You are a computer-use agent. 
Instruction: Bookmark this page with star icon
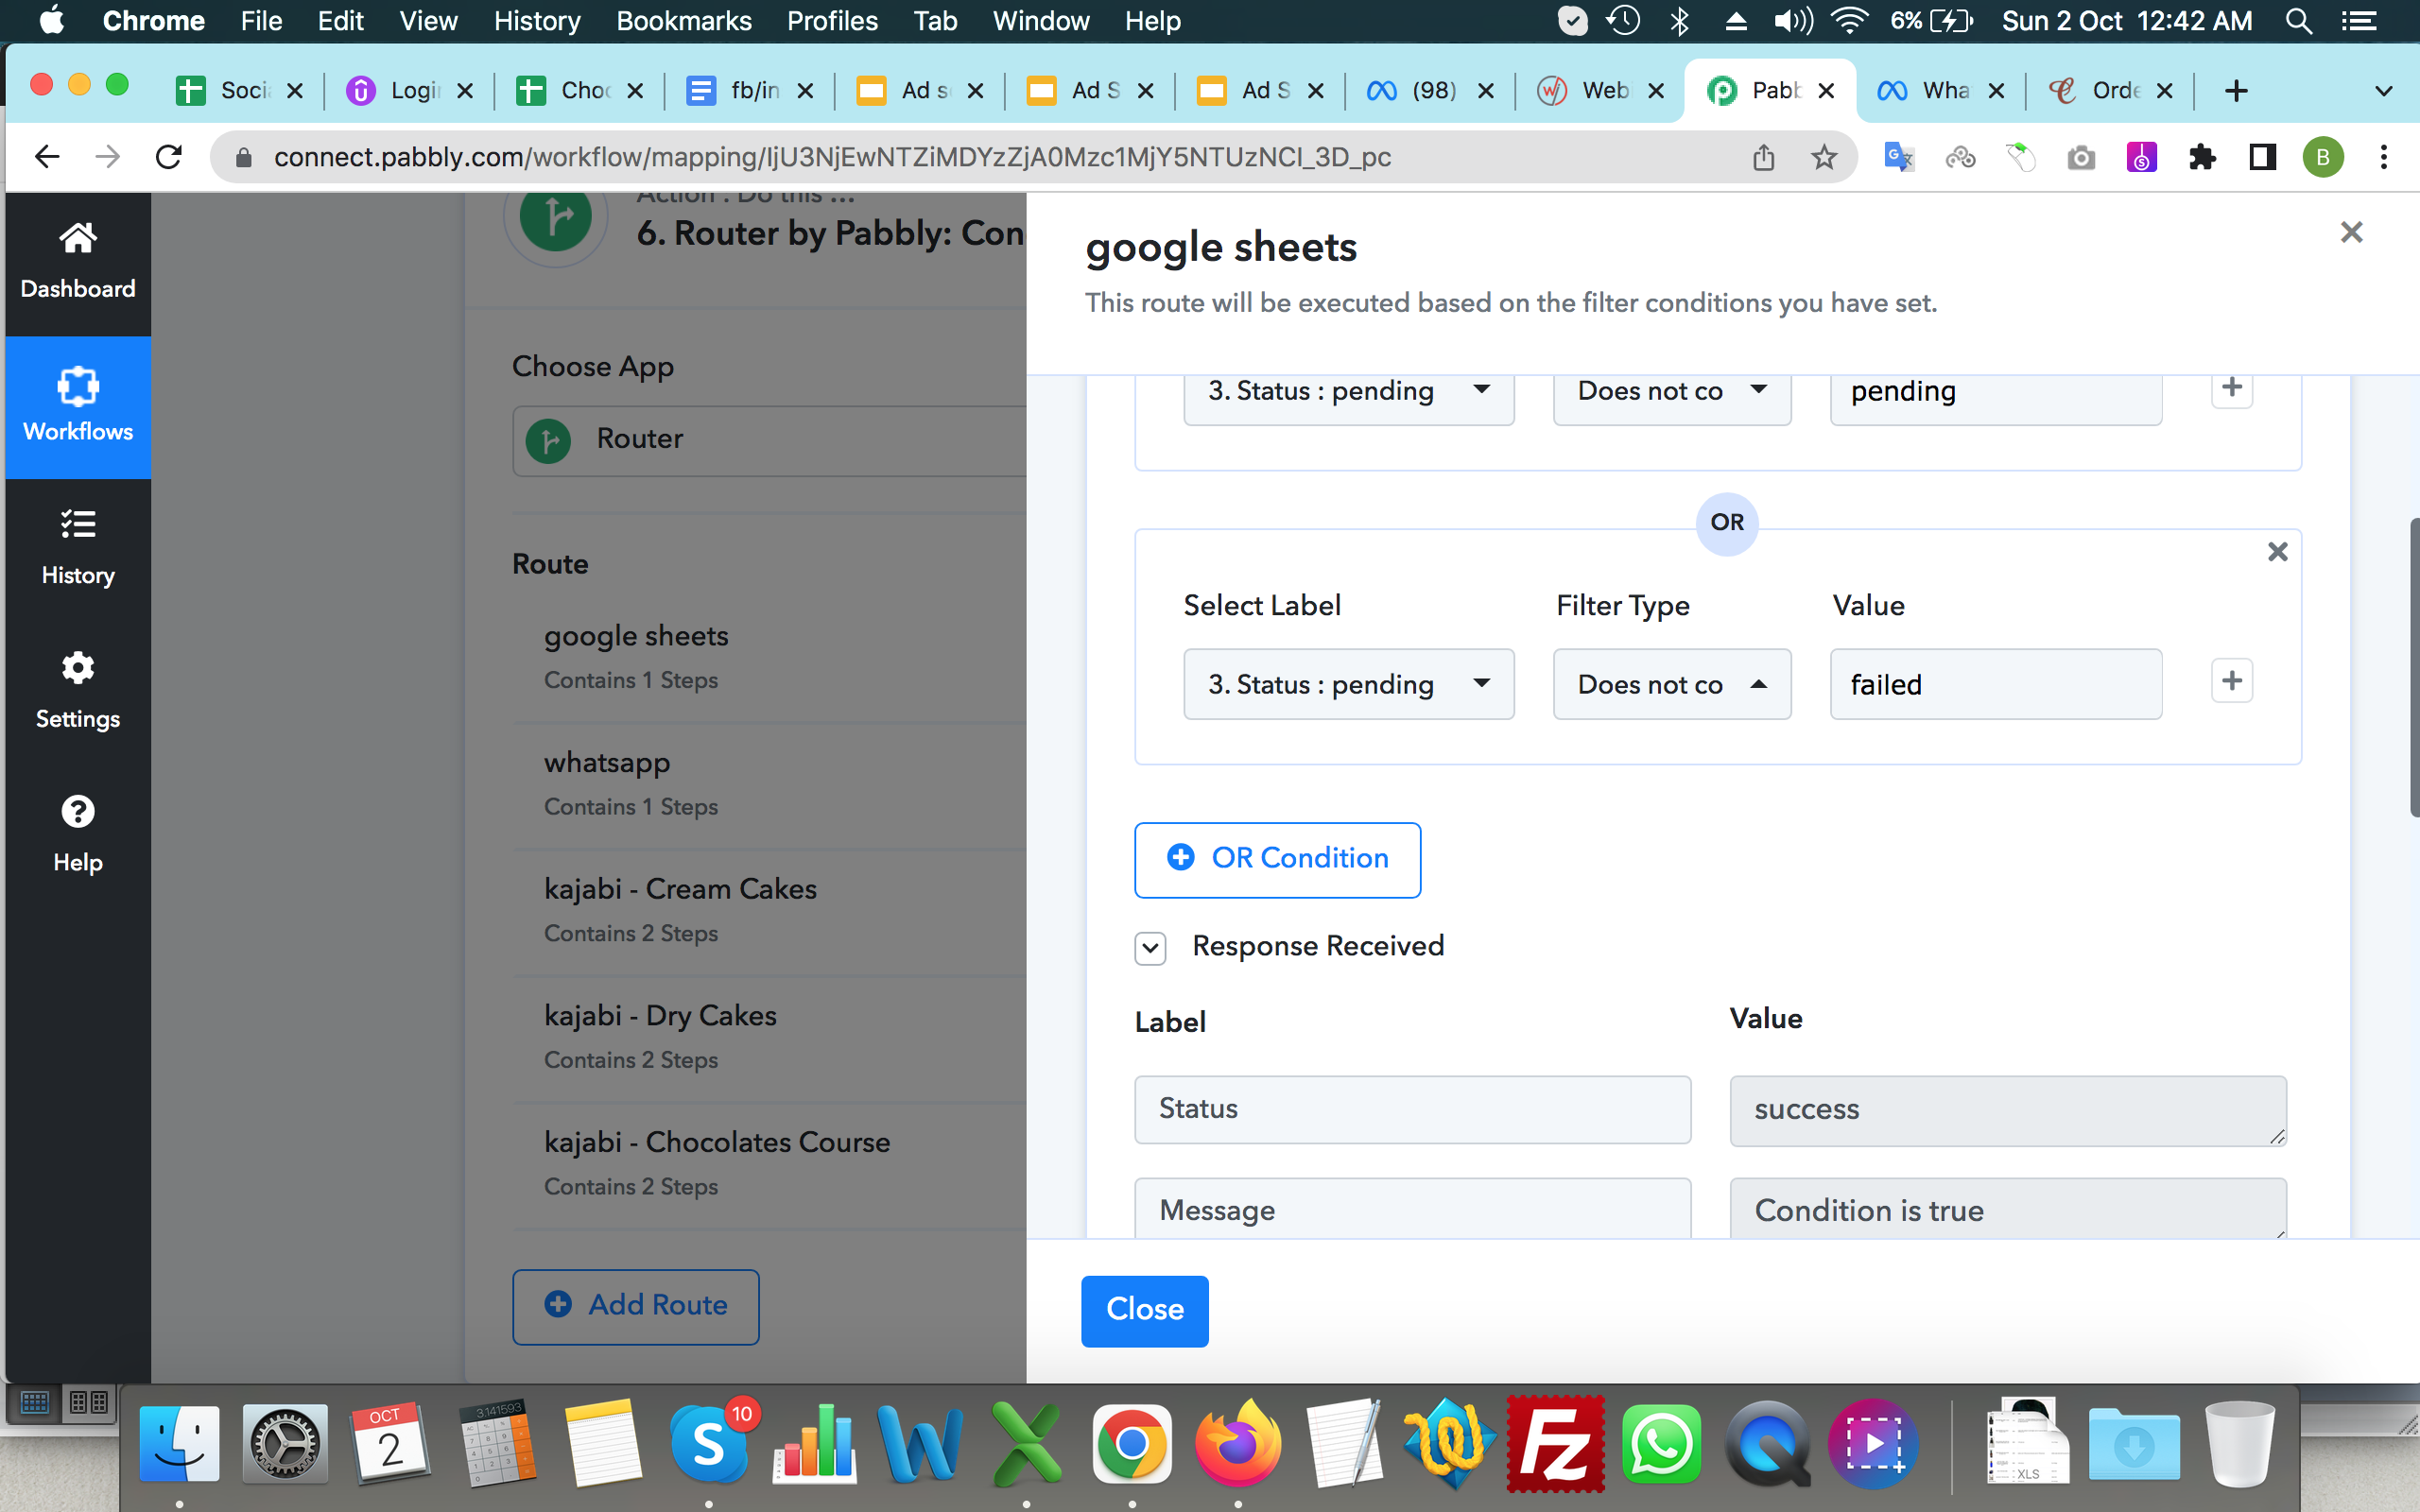tap(1824, 157)
